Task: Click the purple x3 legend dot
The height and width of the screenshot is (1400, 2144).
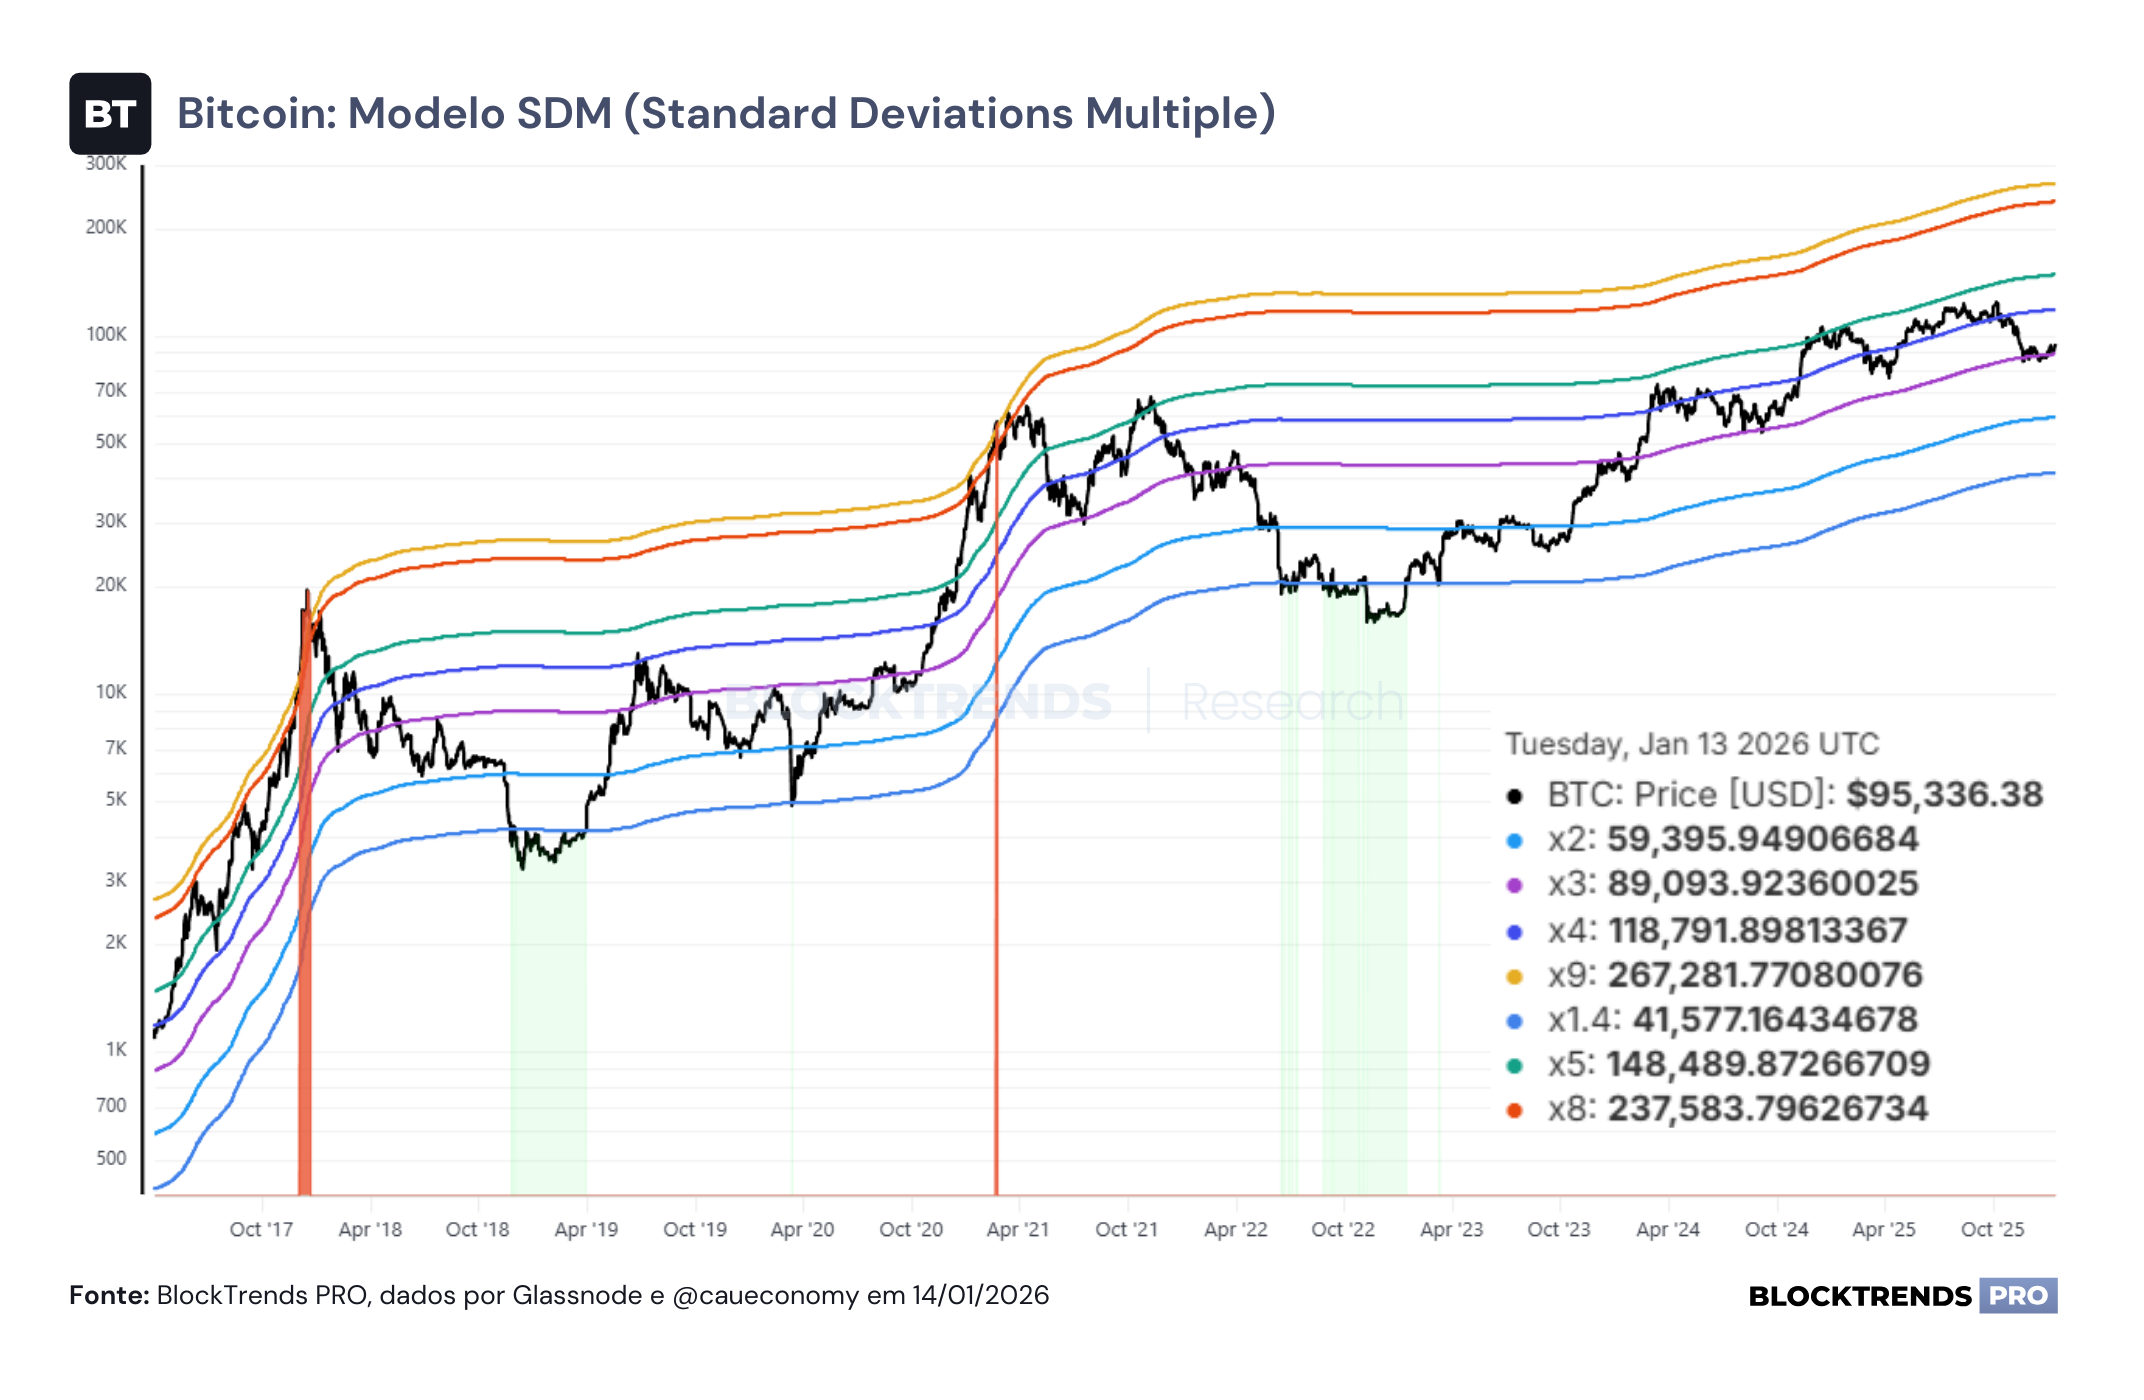Action: click(x=1515, y=886)
